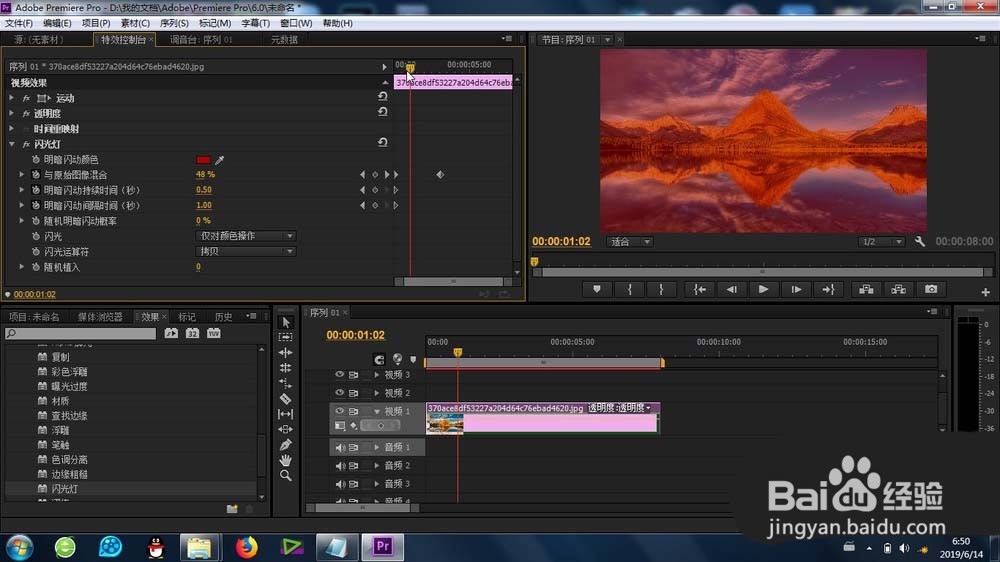This screenshot has width=1000, height=562.
Task: Go to In point
Action: click(x=700, y=290)
